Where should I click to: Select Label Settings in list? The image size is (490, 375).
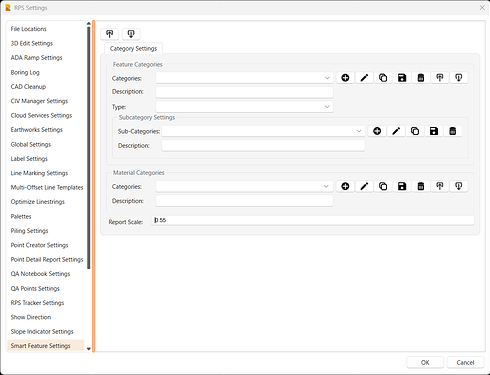tap(29, 159)
